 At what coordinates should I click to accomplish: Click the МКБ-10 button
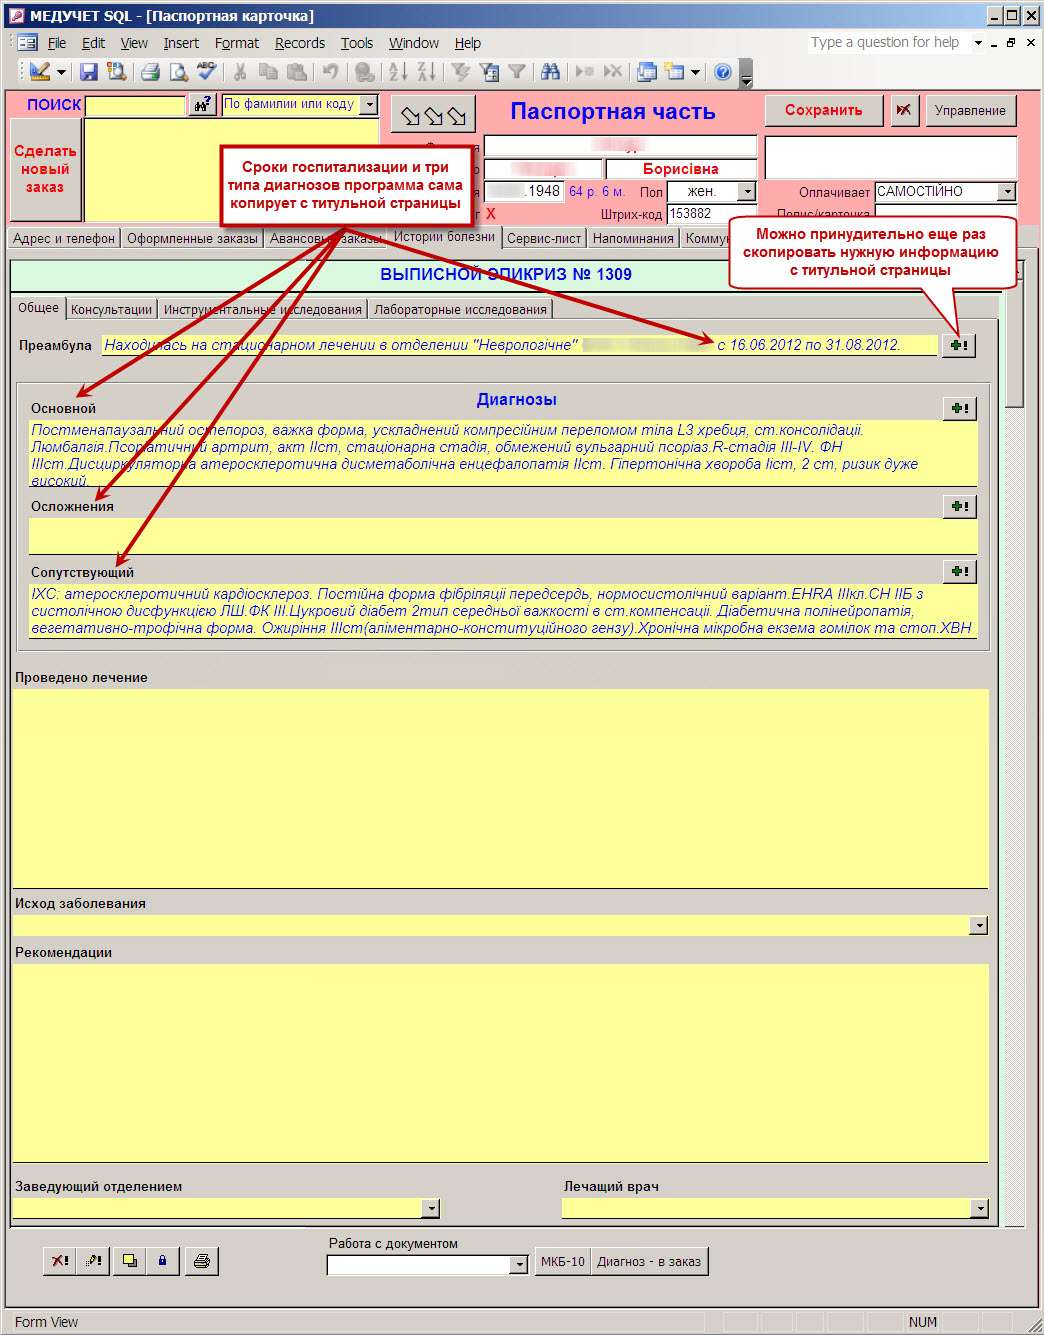pyautogui.click(x=563, y=1261)
